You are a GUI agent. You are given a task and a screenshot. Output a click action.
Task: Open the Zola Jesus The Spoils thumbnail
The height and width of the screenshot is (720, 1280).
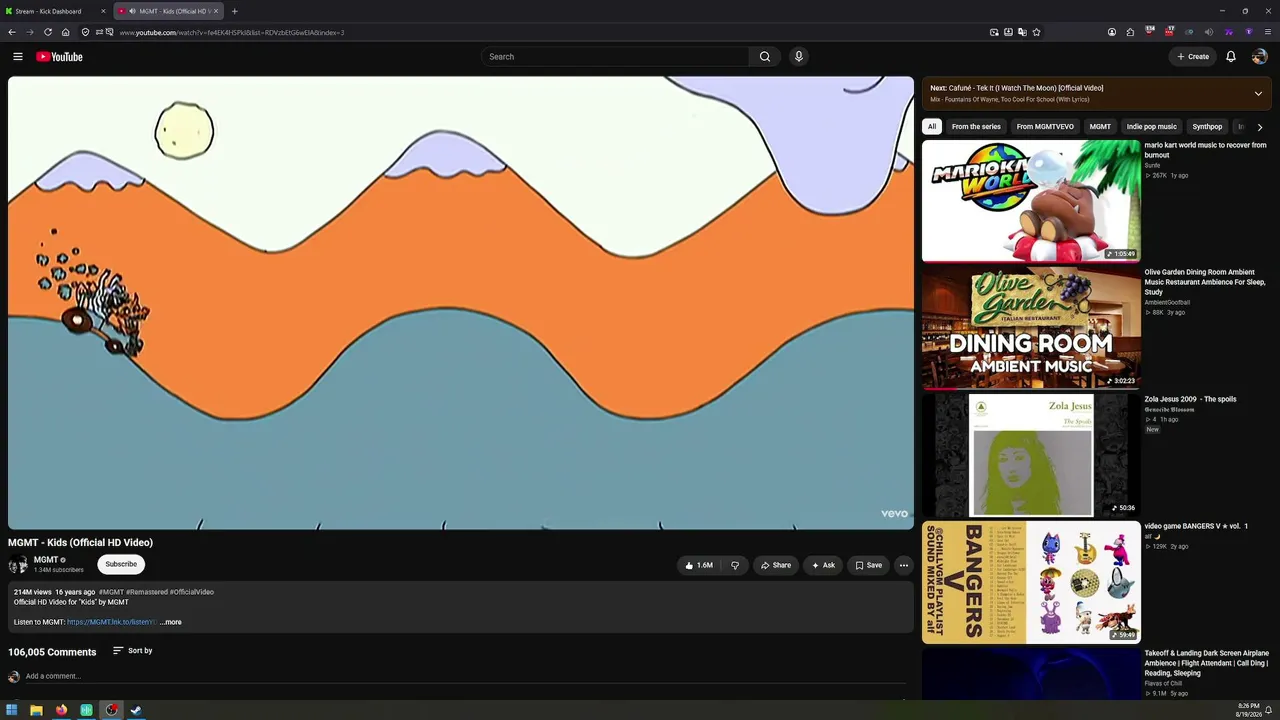click(x=1031, y=455)
